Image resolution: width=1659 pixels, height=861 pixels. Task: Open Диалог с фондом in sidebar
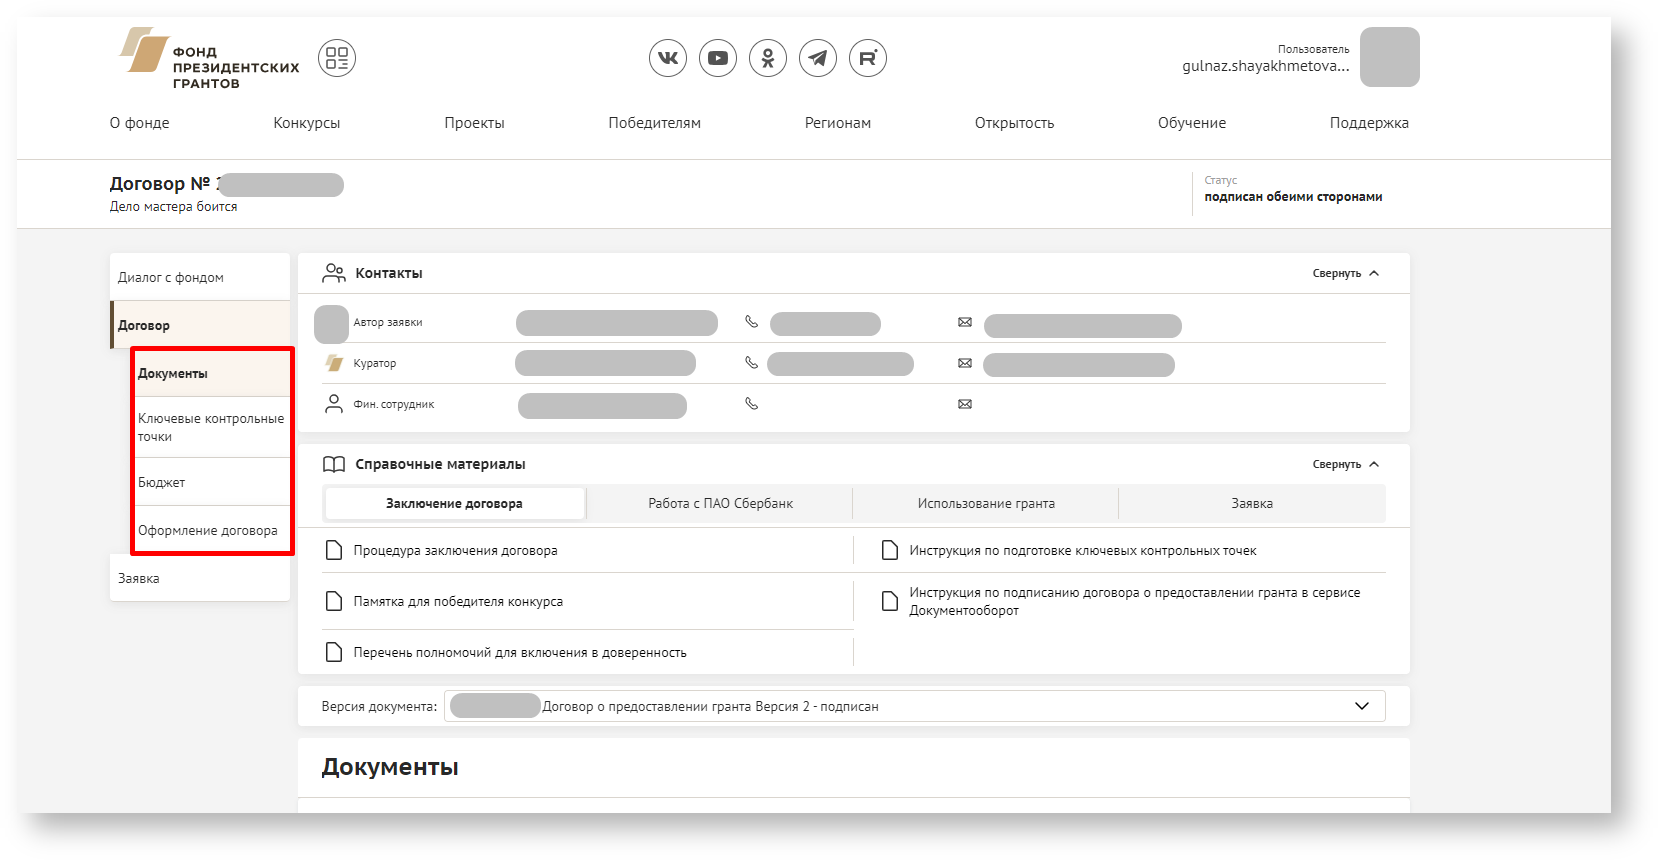(171, 277)
